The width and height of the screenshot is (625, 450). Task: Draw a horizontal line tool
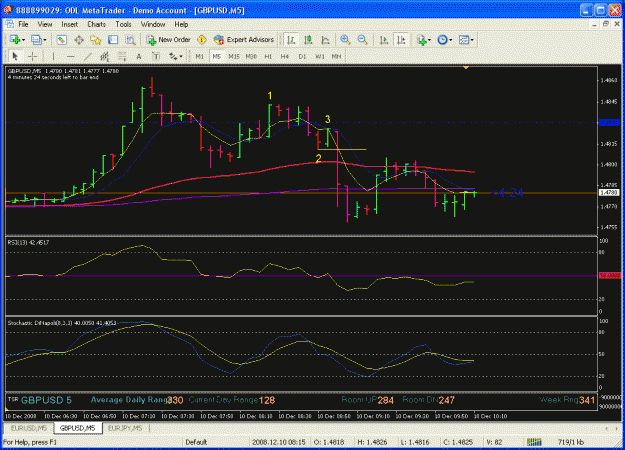click(x=70, y=57)
